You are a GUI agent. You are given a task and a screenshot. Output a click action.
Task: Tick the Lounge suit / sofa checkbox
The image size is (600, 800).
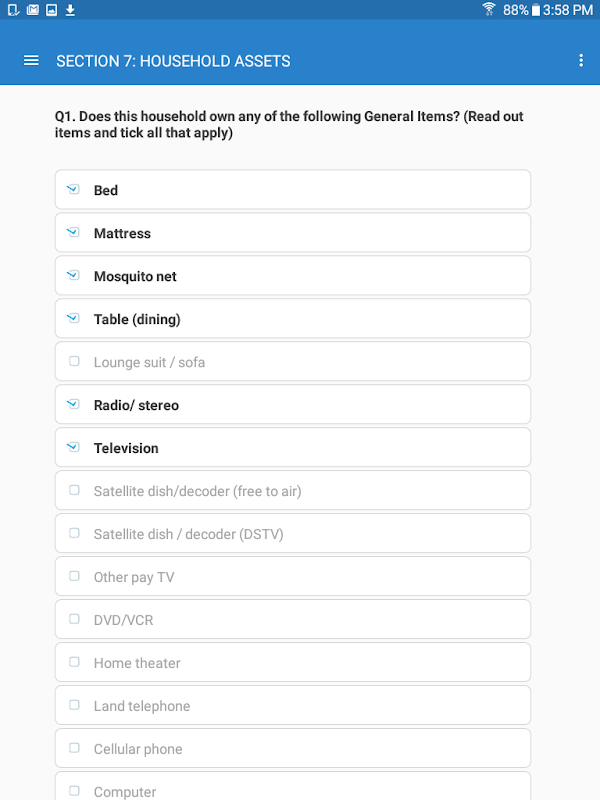click(74, 362)
